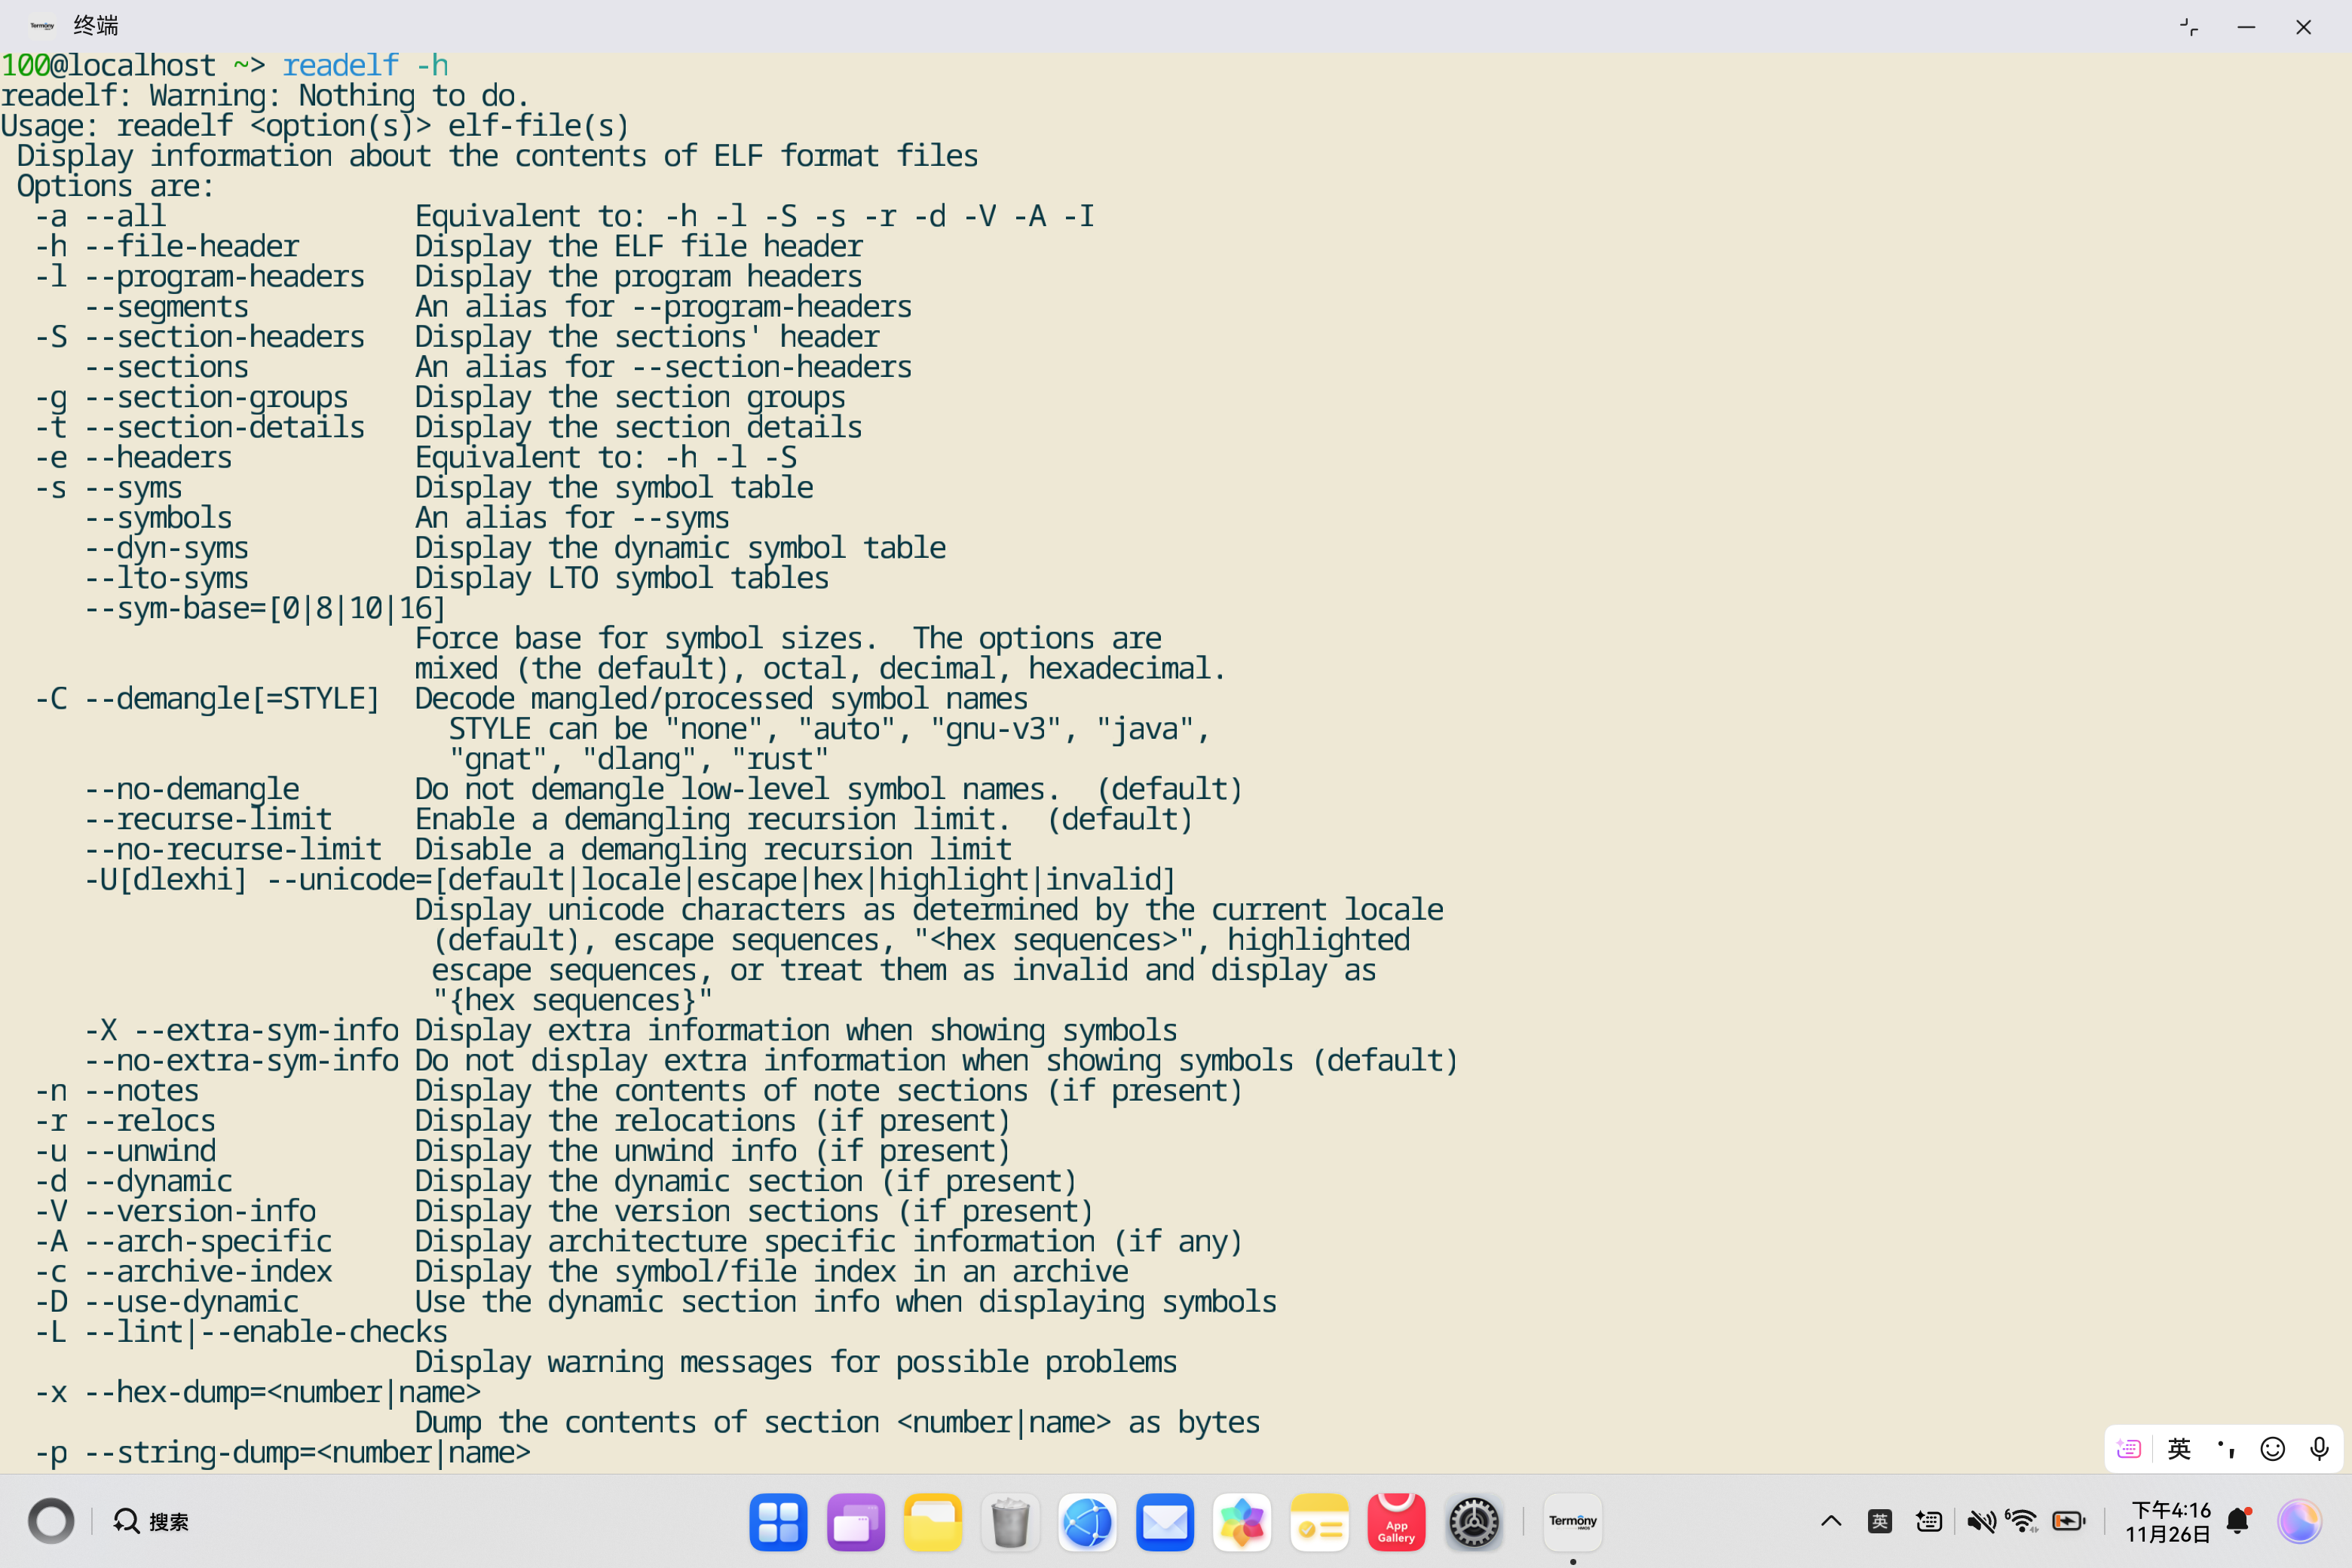Image resolution: width=2352 pixels, height=1568 pixels.
Task: Open the Gallery photos app icon
Action: point(1241,1521)
